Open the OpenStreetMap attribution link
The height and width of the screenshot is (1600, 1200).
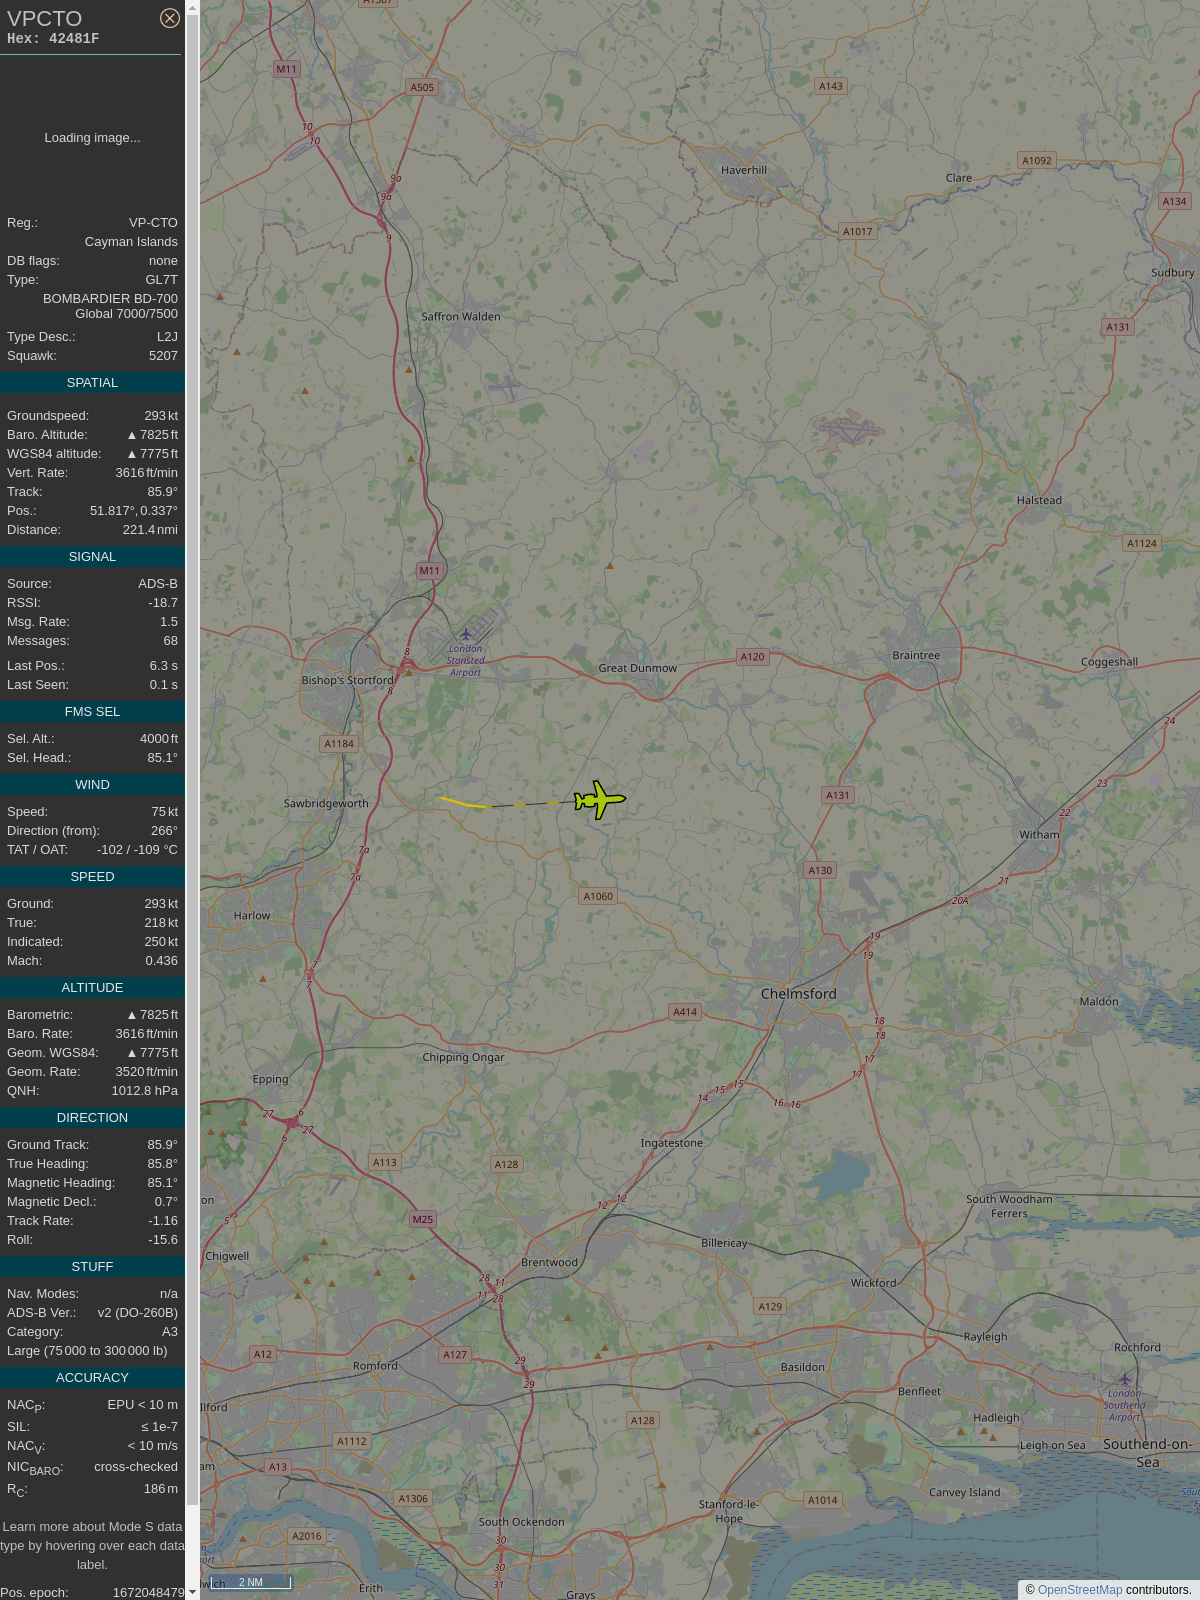(1080, 1590)
